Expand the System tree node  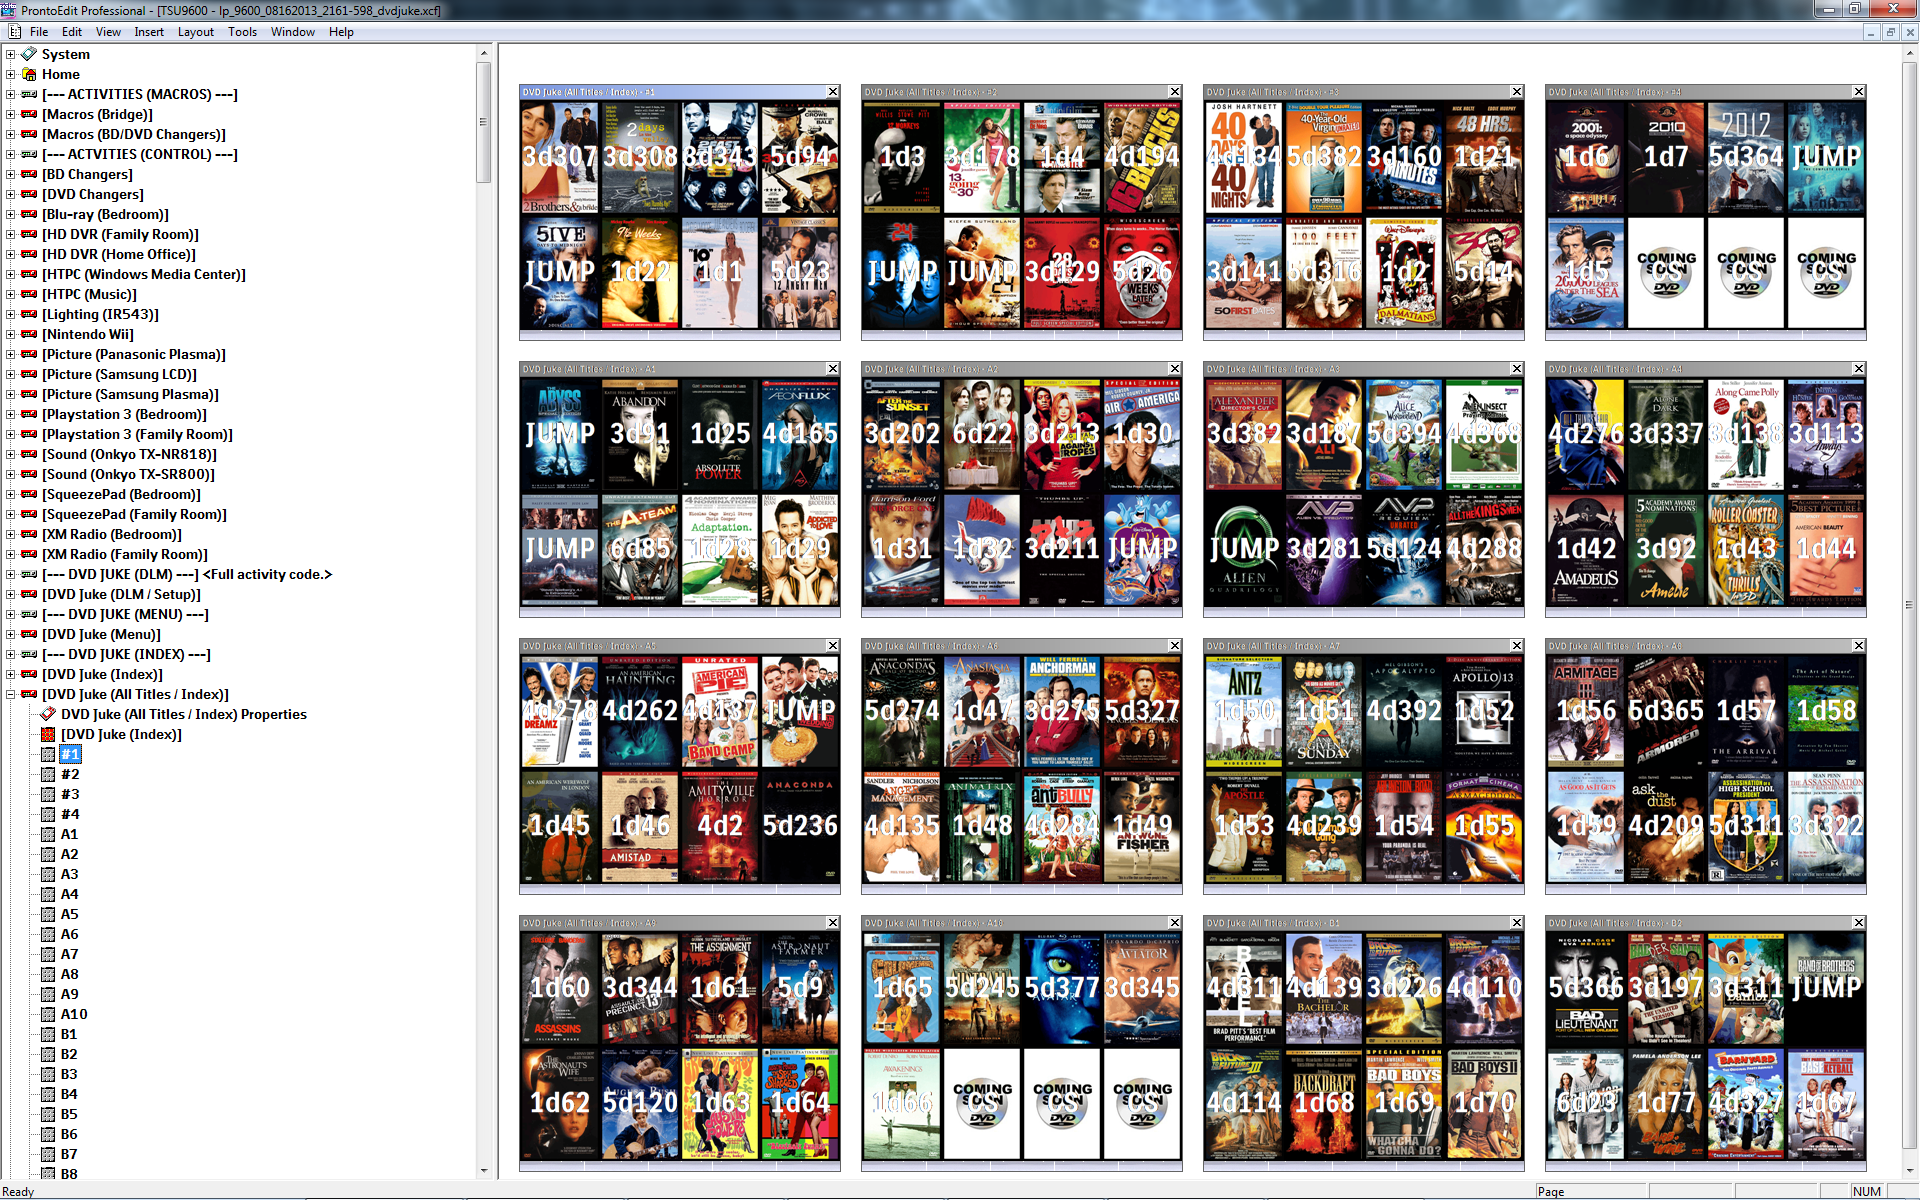10,54
